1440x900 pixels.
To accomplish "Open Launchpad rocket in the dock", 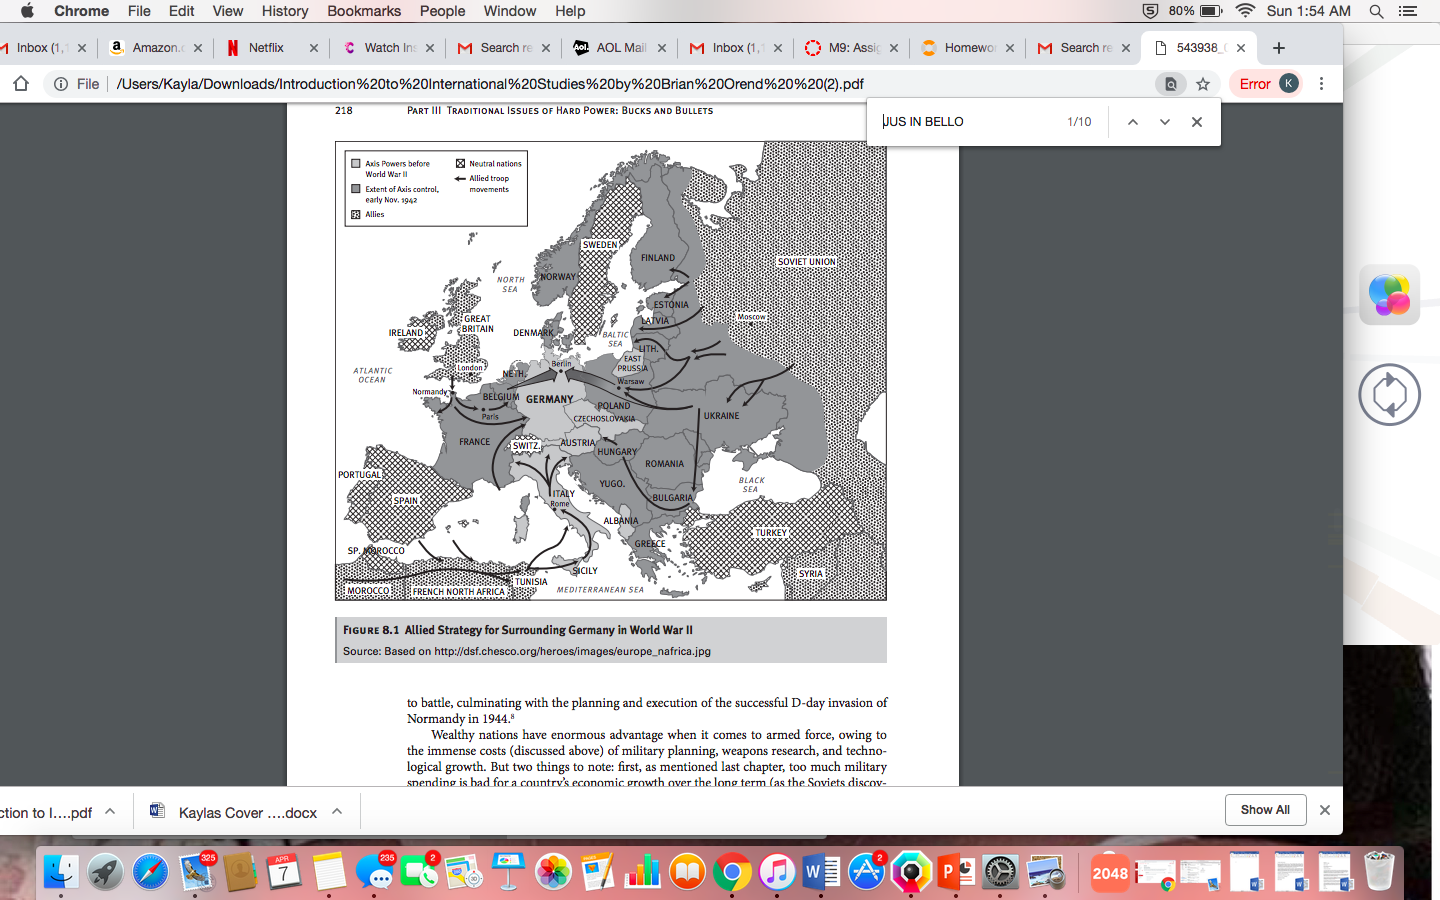I will point(105,872).
